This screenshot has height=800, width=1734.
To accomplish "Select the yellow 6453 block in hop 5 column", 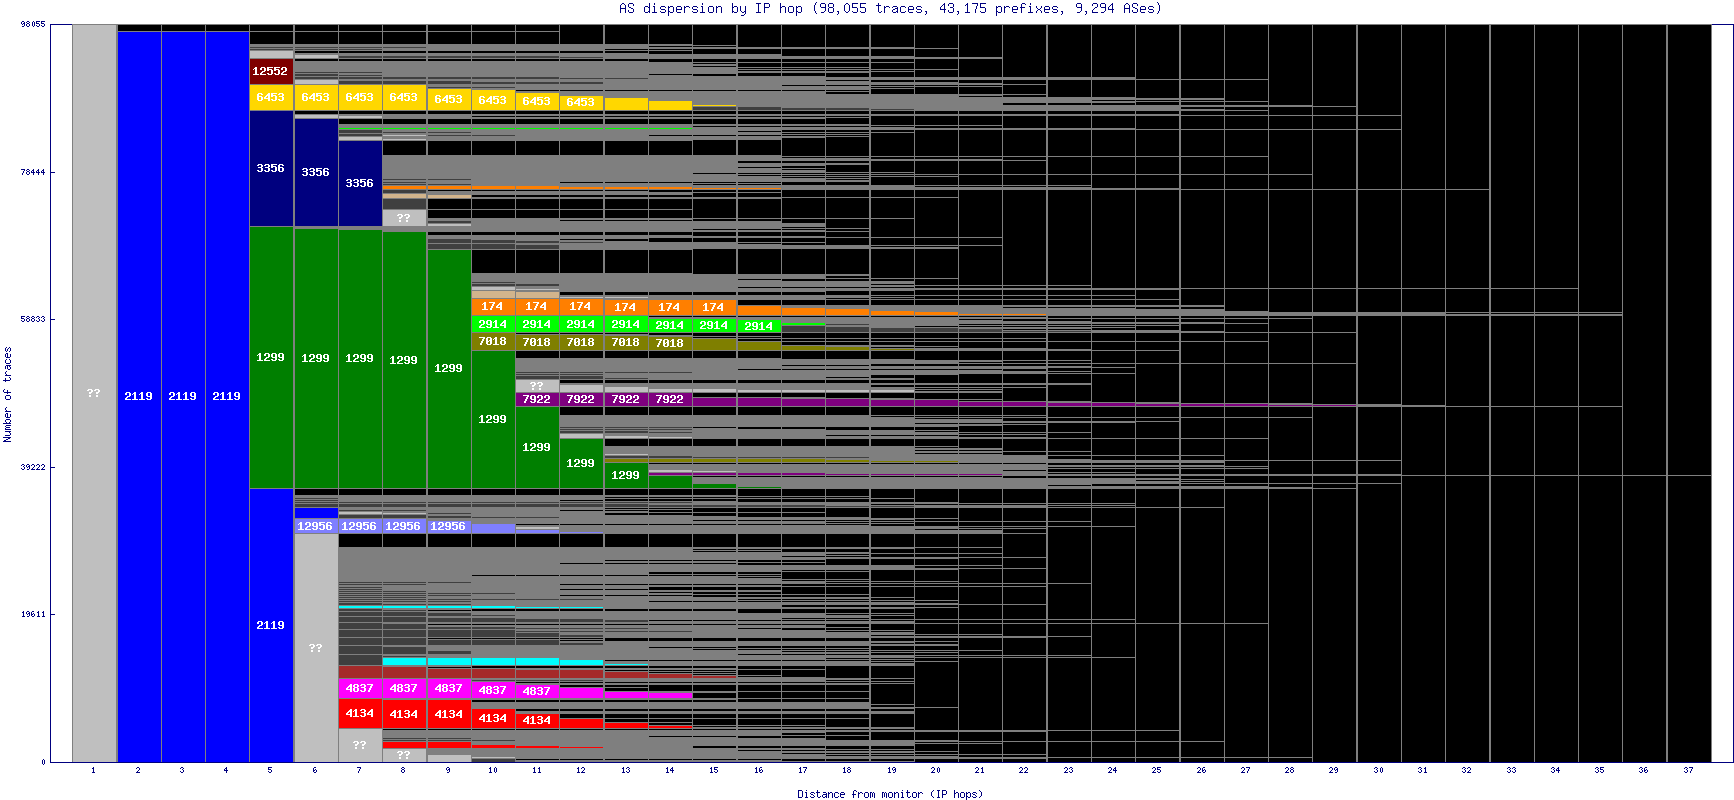I will pos(271,97).
